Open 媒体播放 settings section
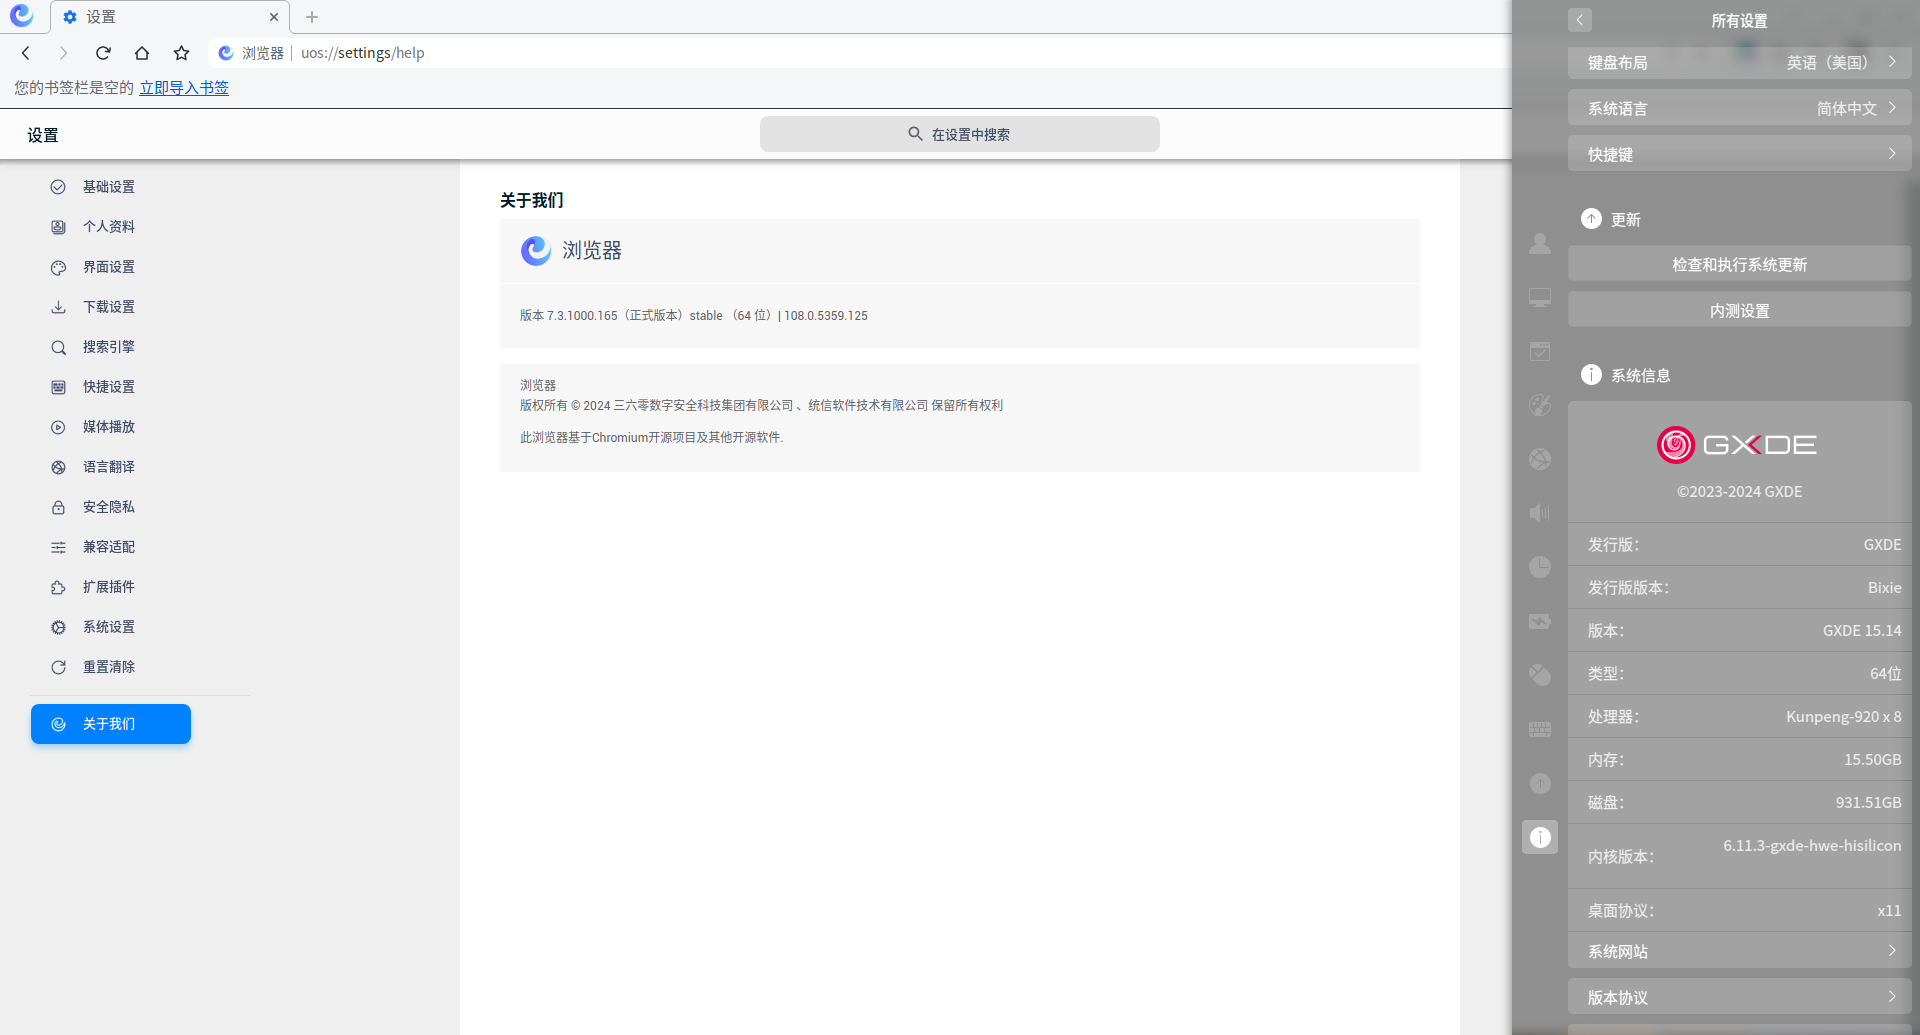 (x=109, y=427)
